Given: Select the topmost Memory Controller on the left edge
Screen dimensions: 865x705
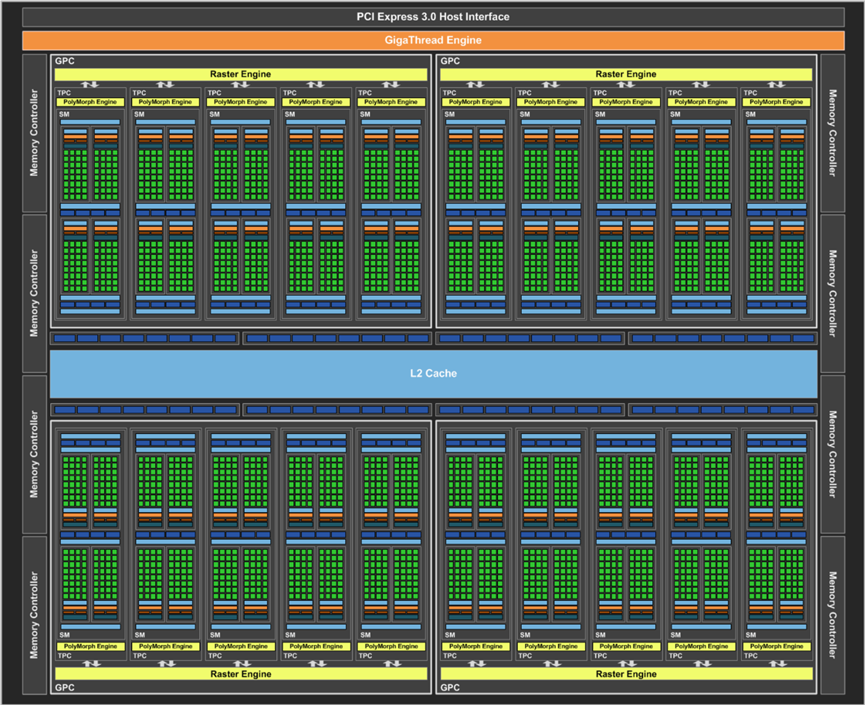Looking at the screenshot, I should (34, 133).
